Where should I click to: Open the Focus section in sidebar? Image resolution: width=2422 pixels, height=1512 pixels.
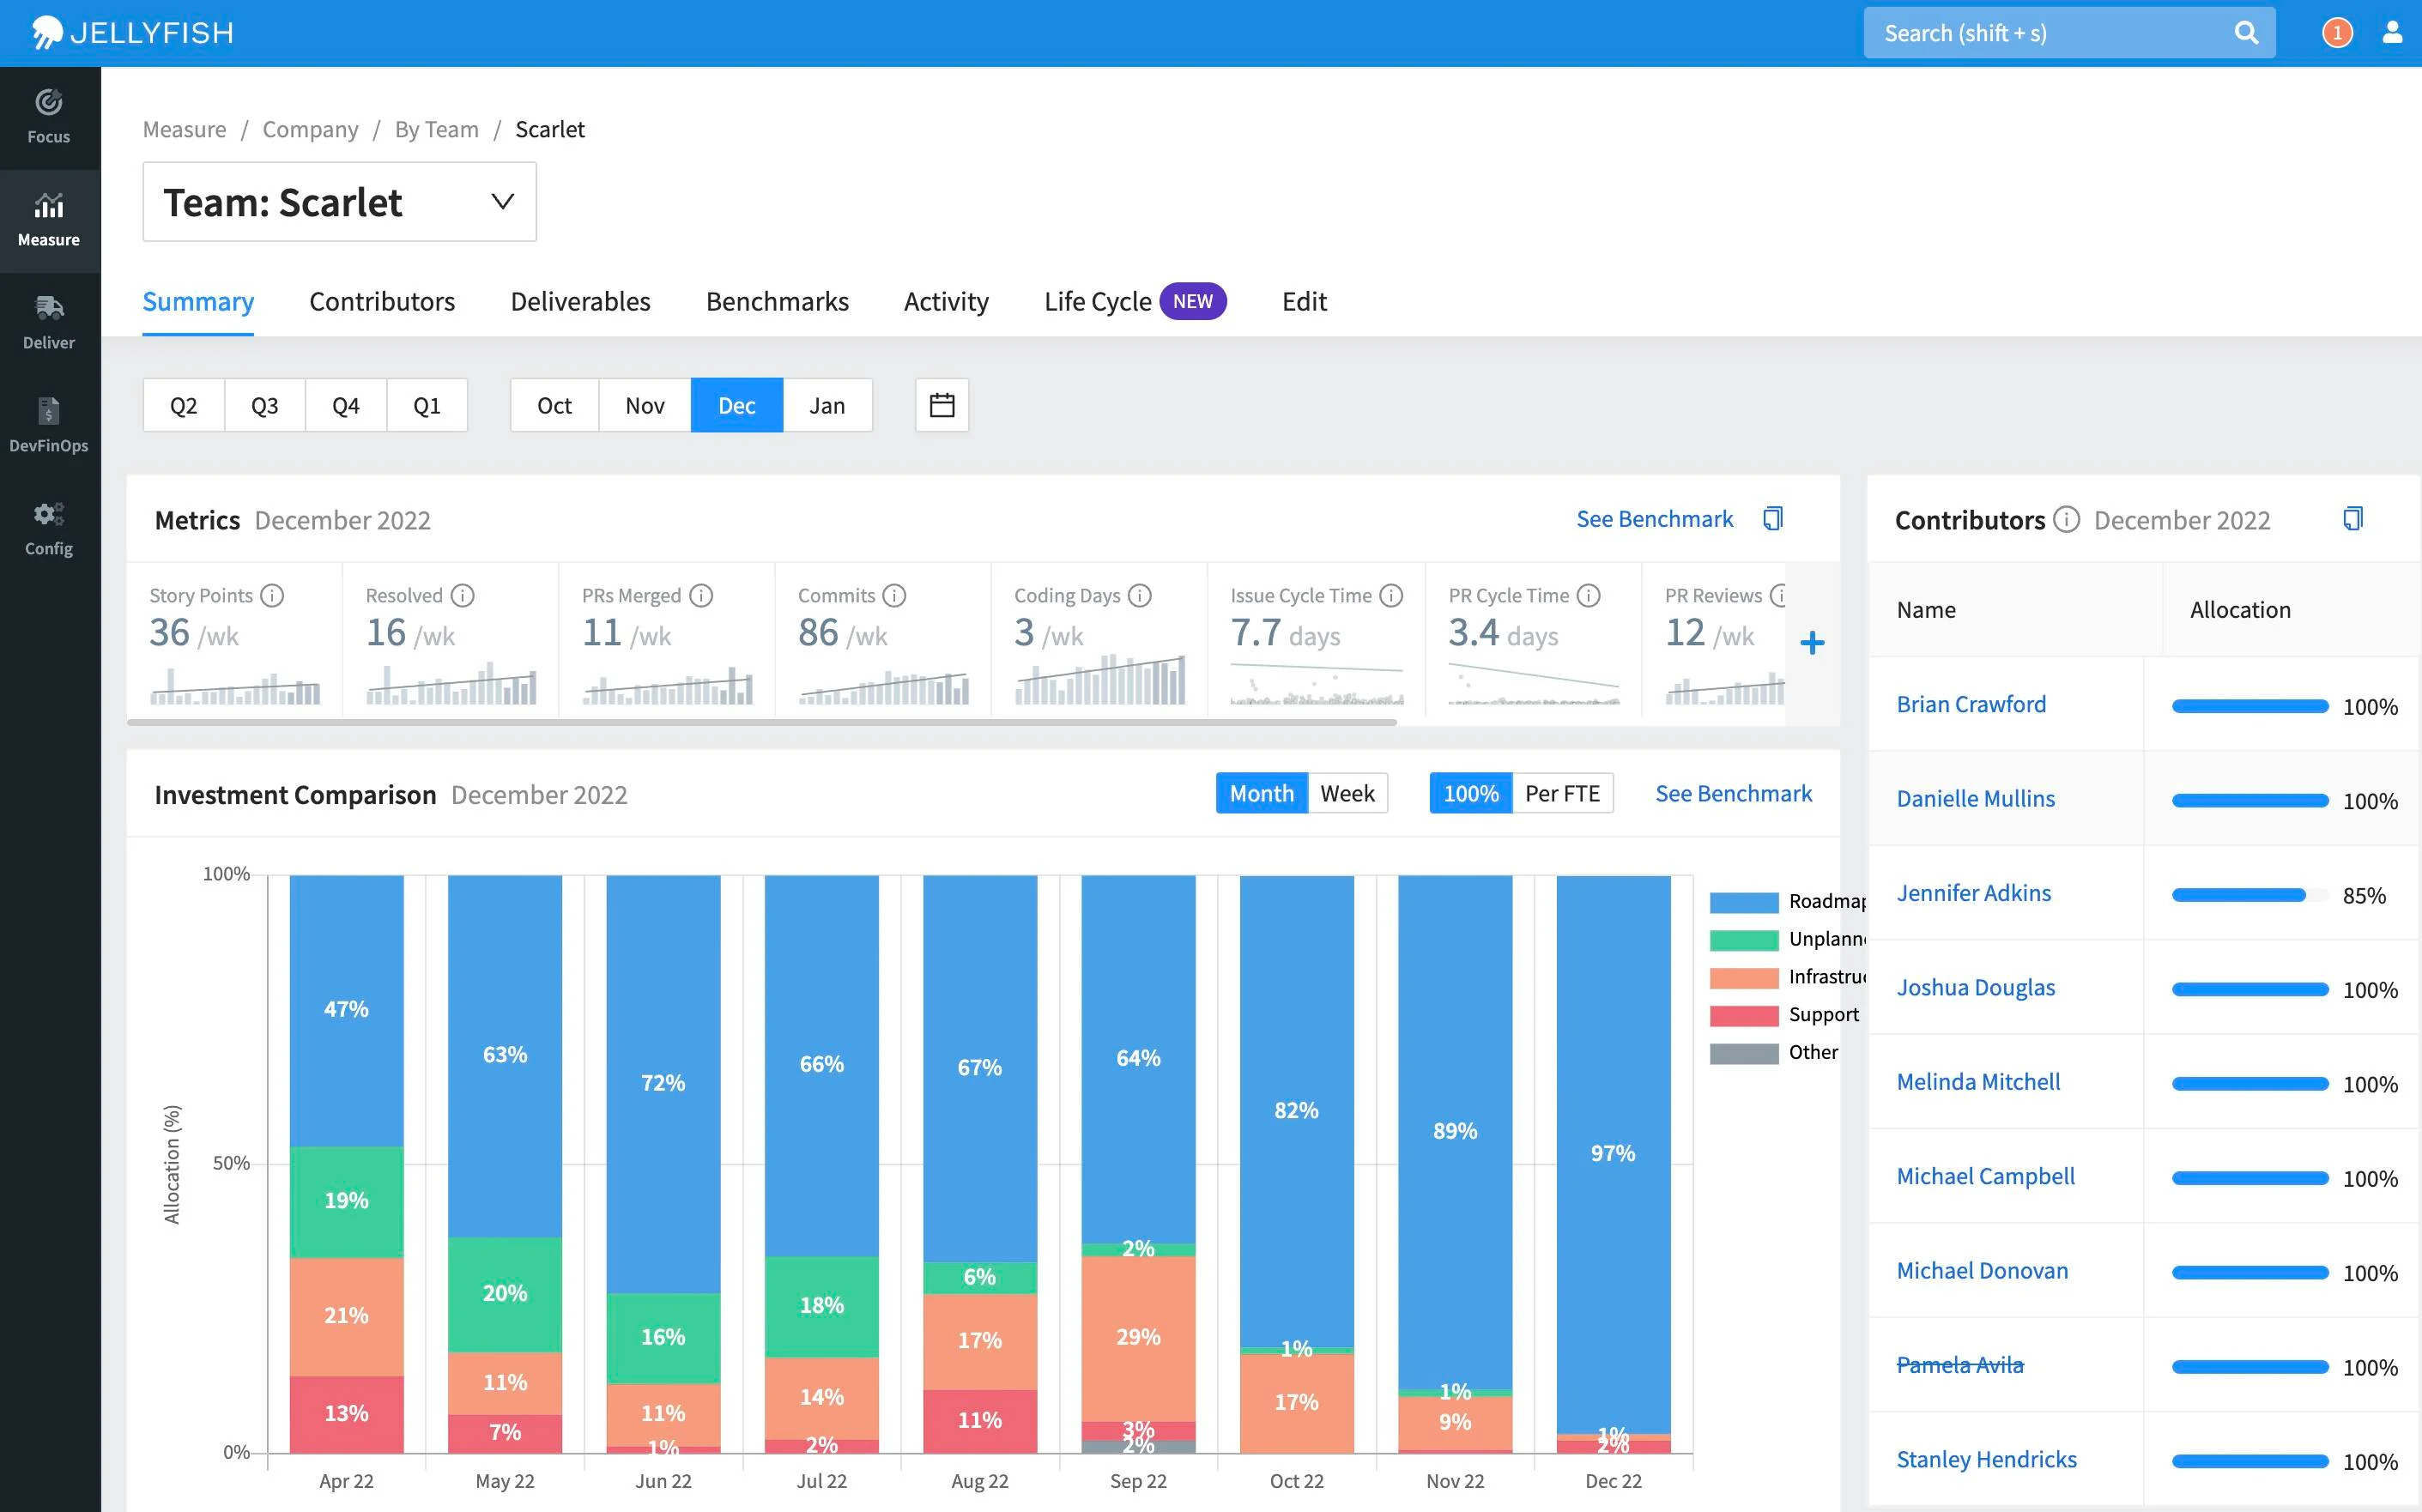point(49,117)
